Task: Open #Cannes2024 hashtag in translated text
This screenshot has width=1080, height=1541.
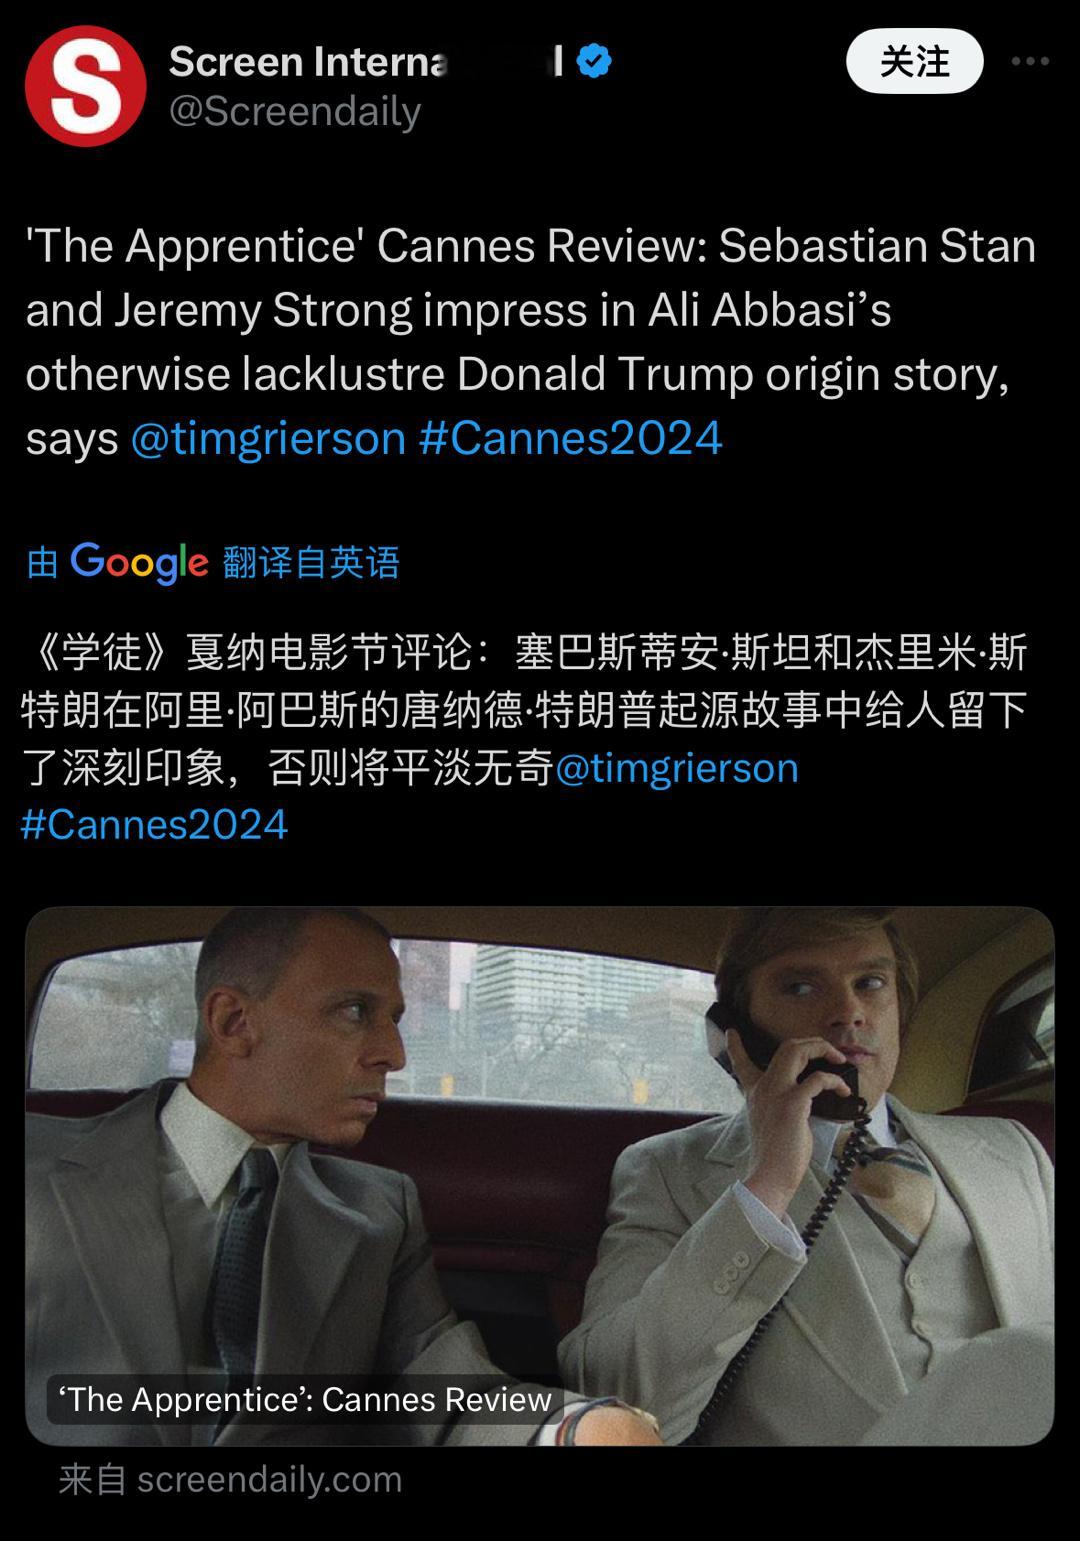Action: [154, 825]
